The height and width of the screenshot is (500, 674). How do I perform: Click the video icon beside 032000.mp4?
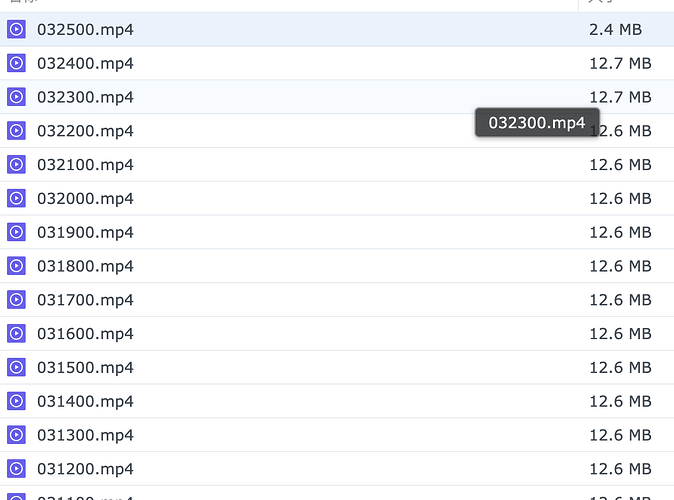point(16,198)
